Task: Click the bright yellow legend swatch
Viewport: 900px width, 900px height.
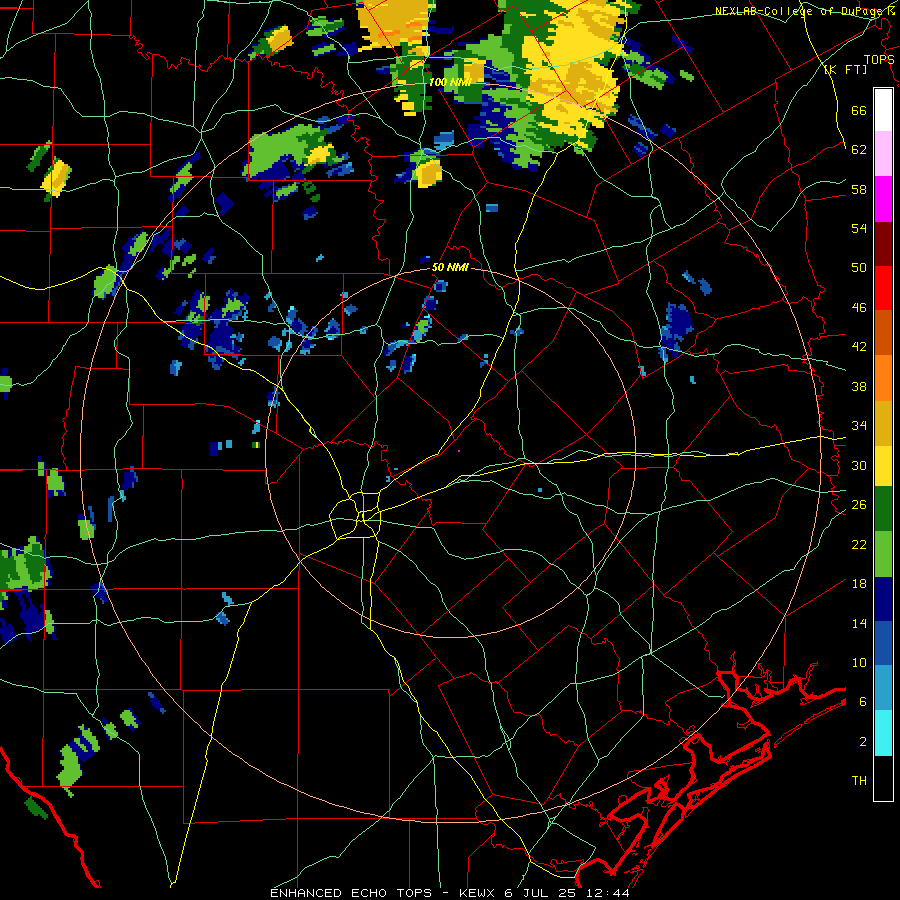Action: [x=883, y=466]
